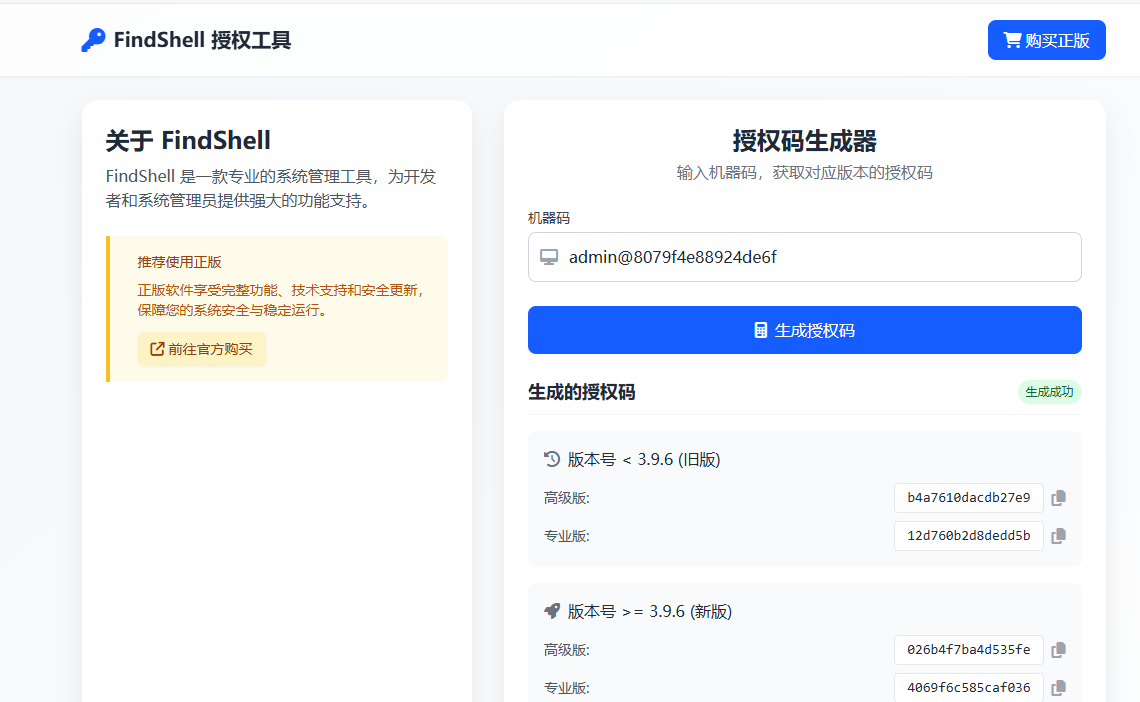Click the FindShell key logo icon
This screenshot has width=1140, height=702.
coord(93,40)
